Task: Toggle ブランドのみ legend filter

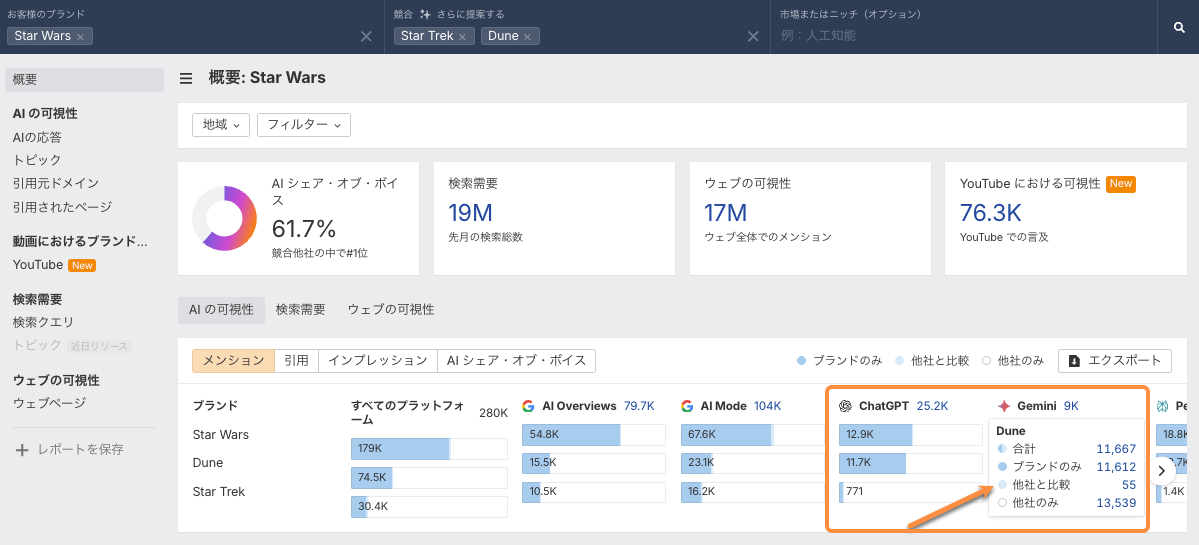Action: coord(840,361)
